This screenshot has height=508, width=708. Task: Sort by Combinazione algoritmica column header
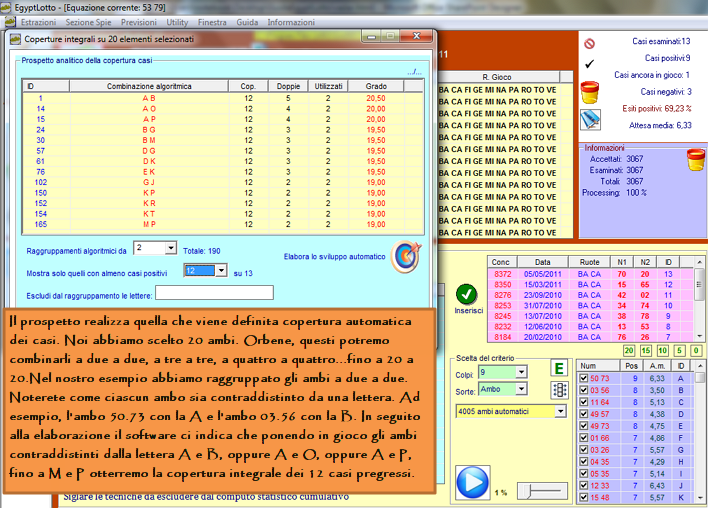click(149, 86)
